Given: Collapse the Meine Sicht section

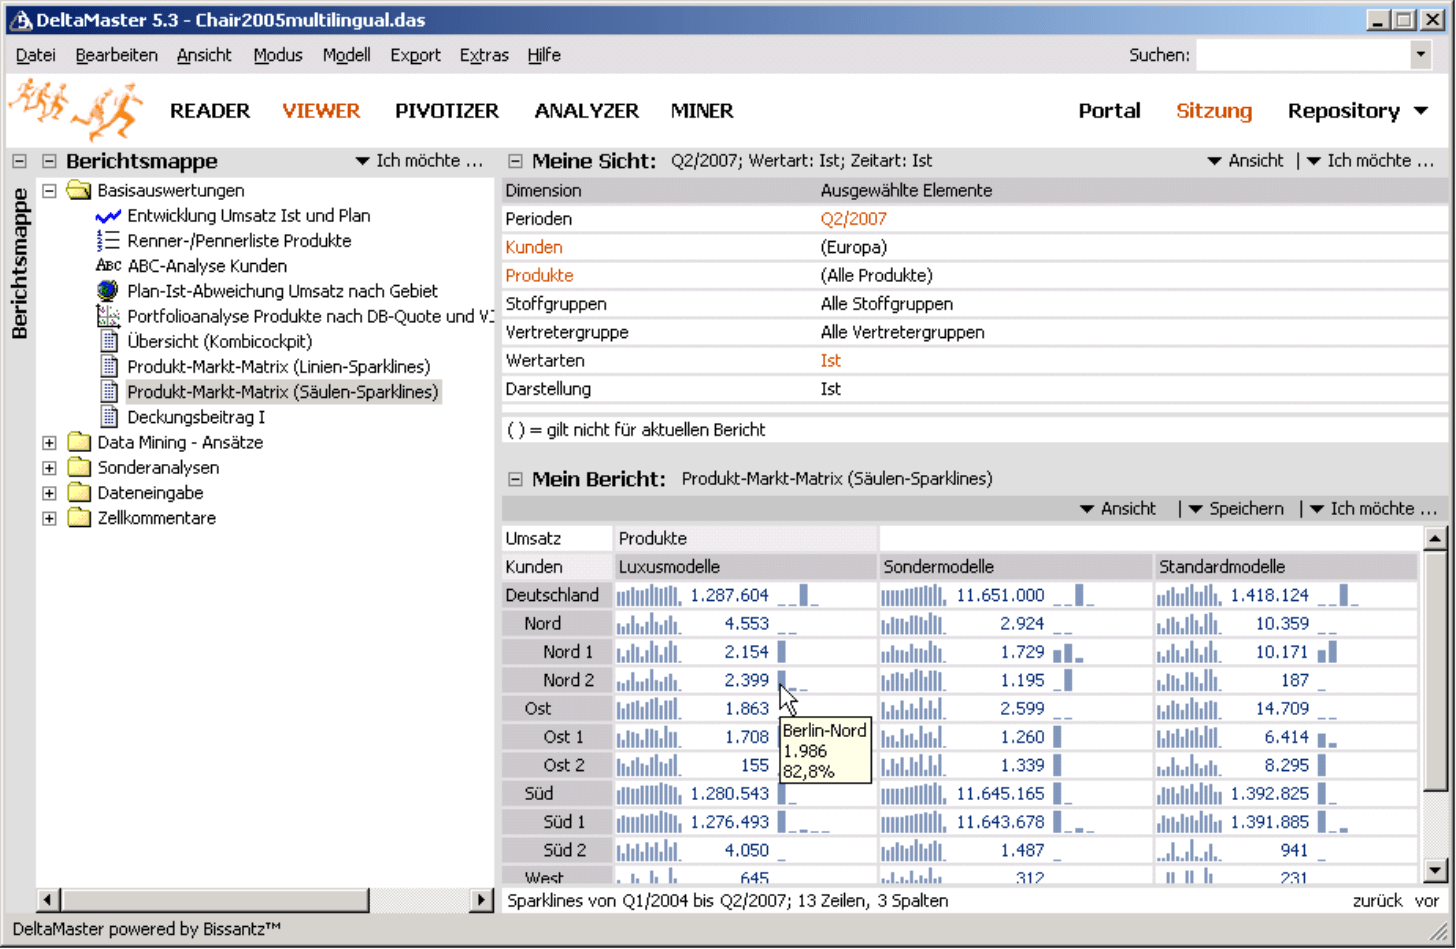Looking at the screenshot, I should [515, 161].
